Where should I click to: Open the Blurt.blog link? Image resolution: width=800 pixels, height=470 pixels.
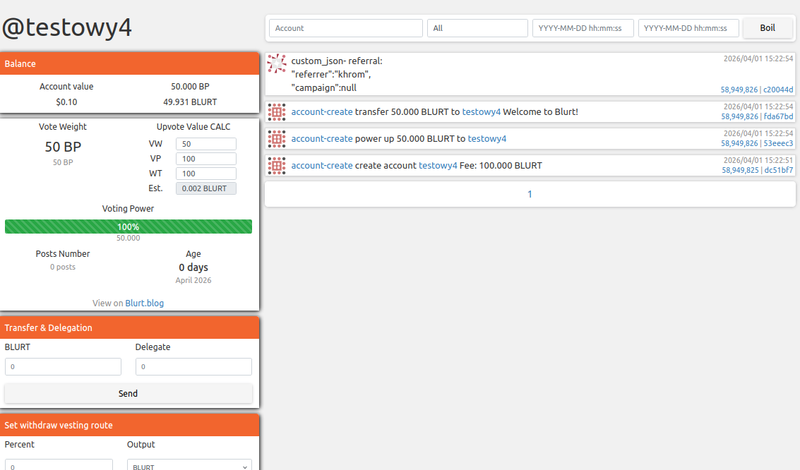147,302
